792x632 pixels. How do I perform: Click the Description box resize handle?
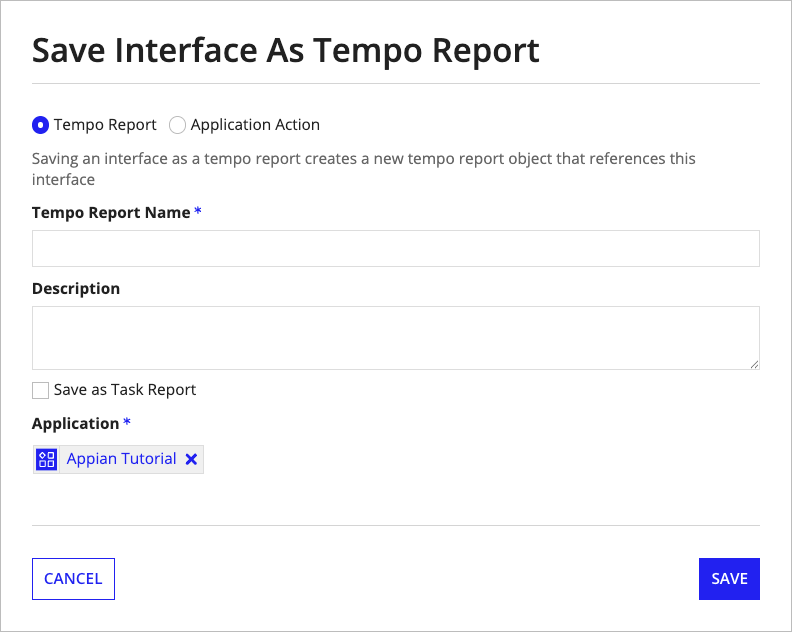coord(754,364)
